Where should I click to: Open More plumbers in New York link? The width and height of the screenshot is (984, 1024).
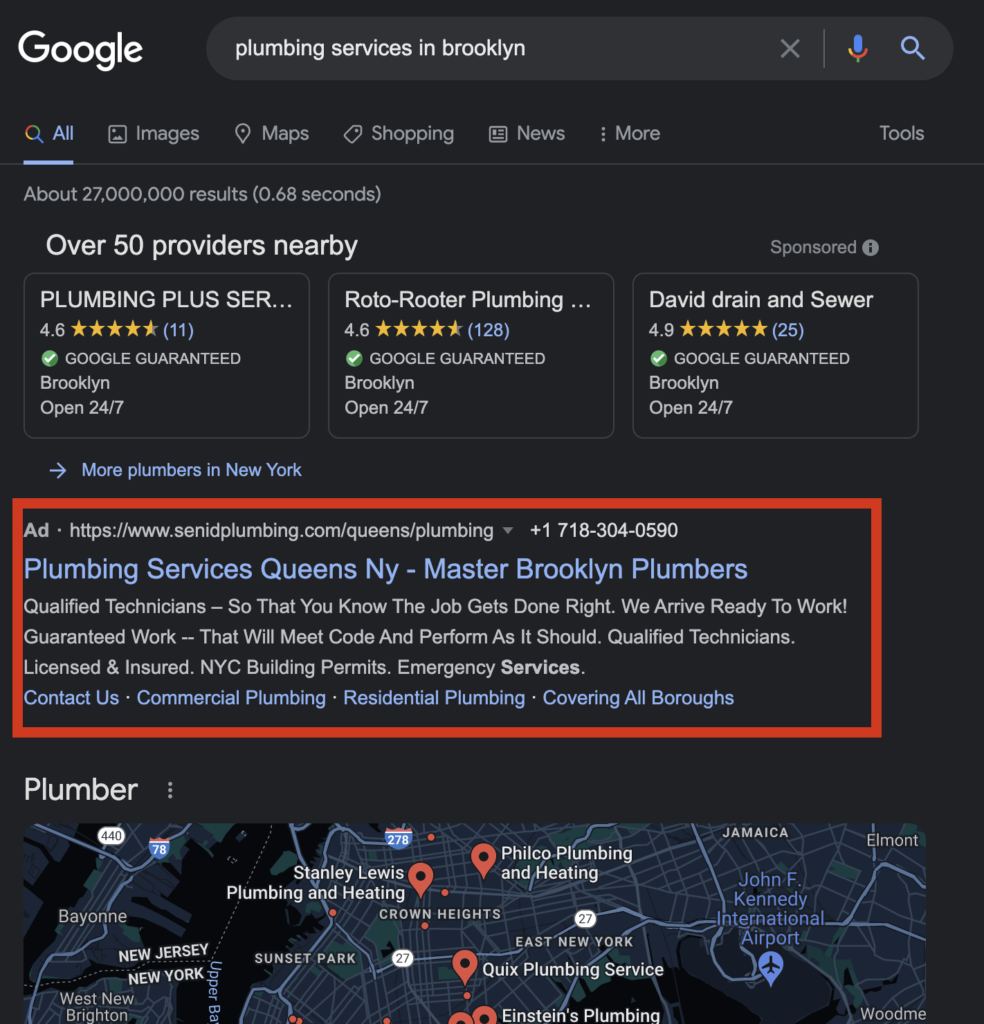191,470
